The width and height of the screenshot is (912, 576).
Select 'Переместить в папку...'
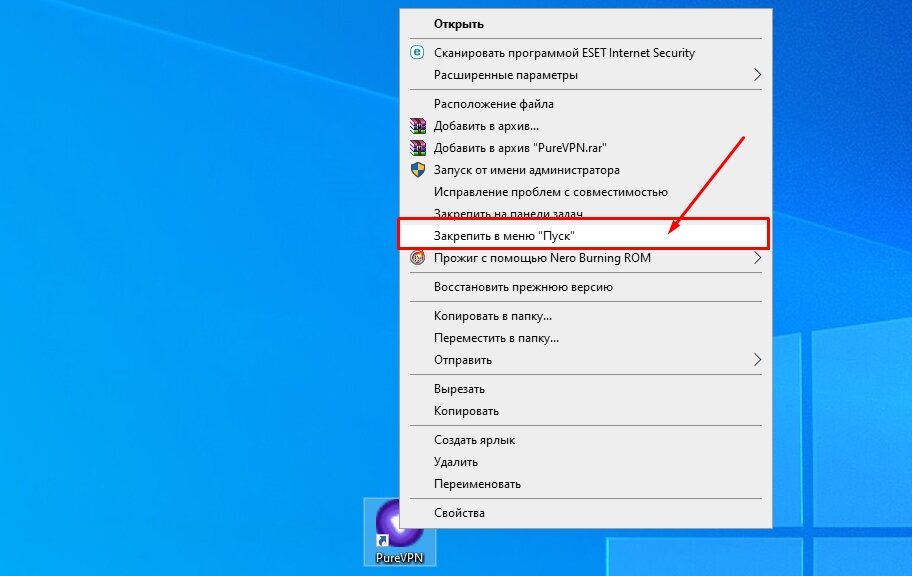[586, 338]
